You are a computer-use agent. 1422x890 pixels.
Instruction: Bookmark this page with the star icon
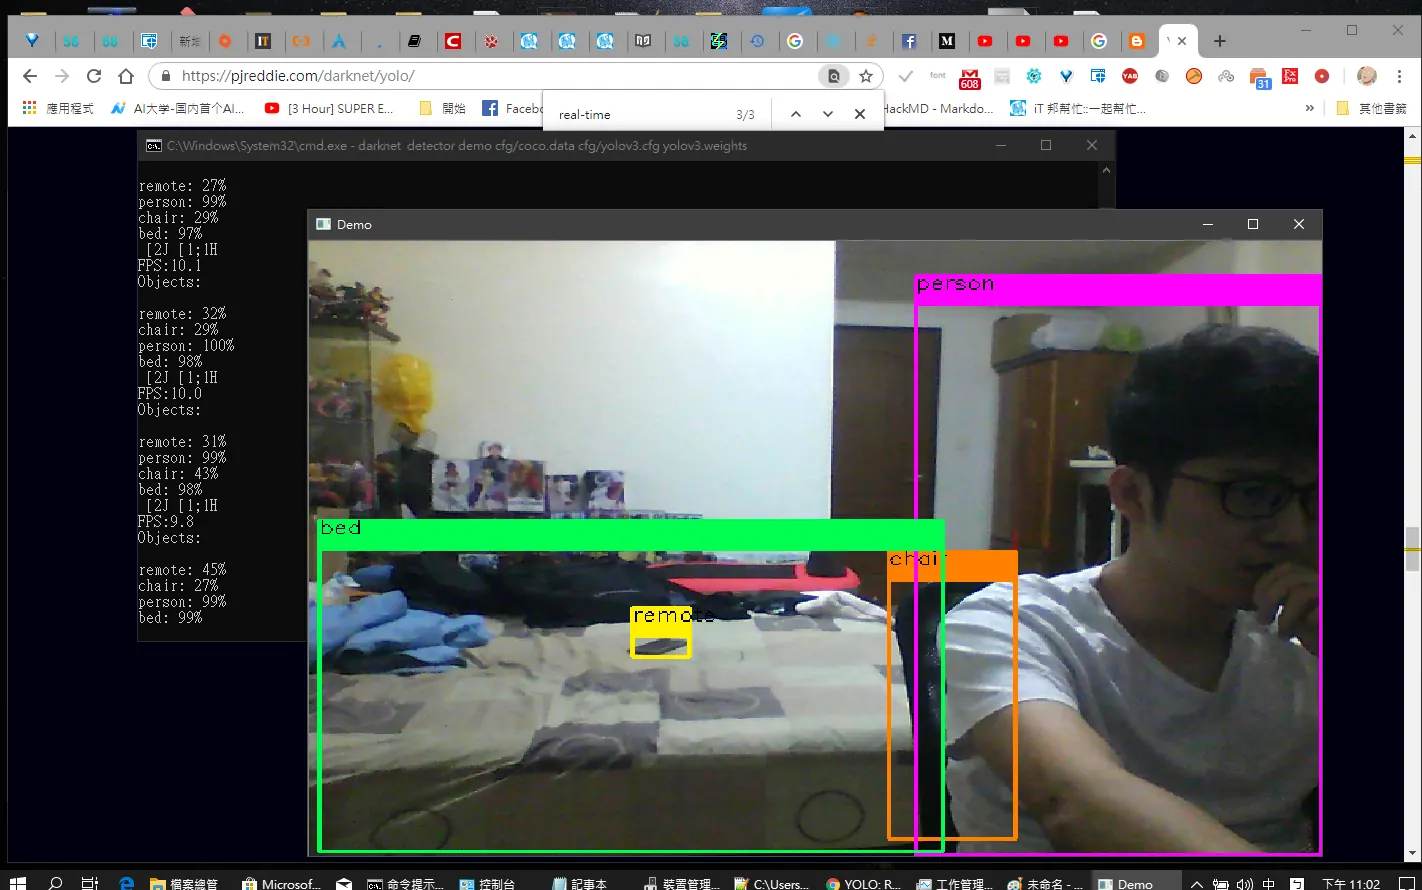(866, 76)
